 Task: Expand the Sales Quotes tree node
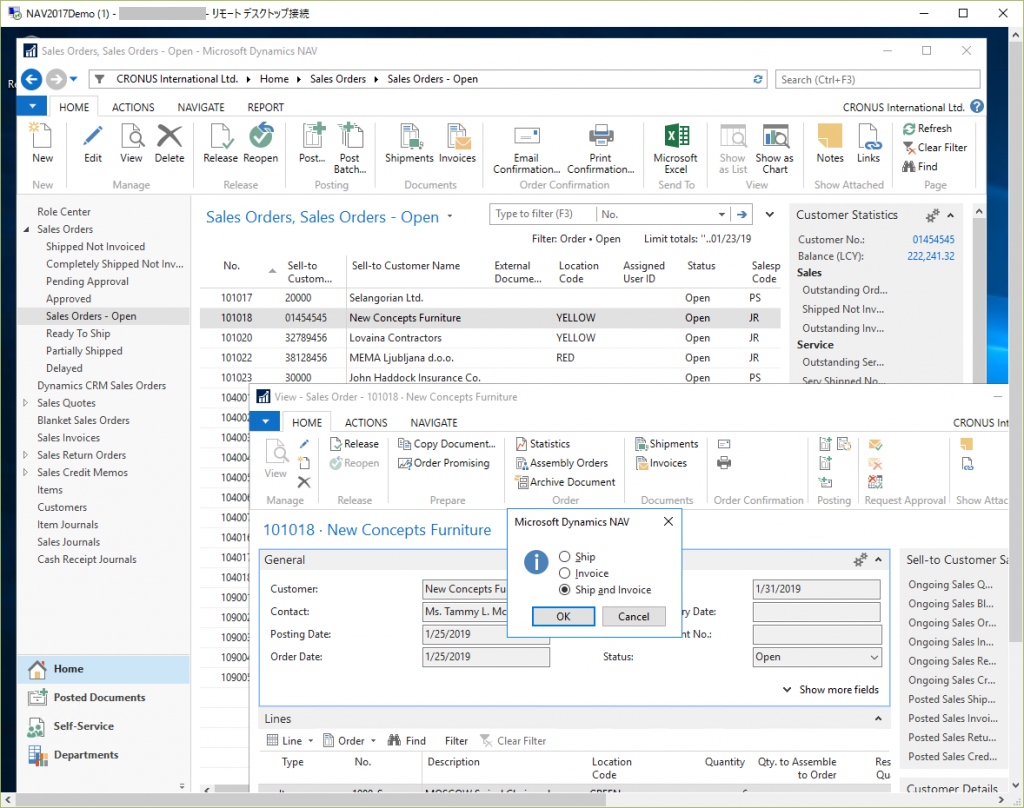coord(25,403)
